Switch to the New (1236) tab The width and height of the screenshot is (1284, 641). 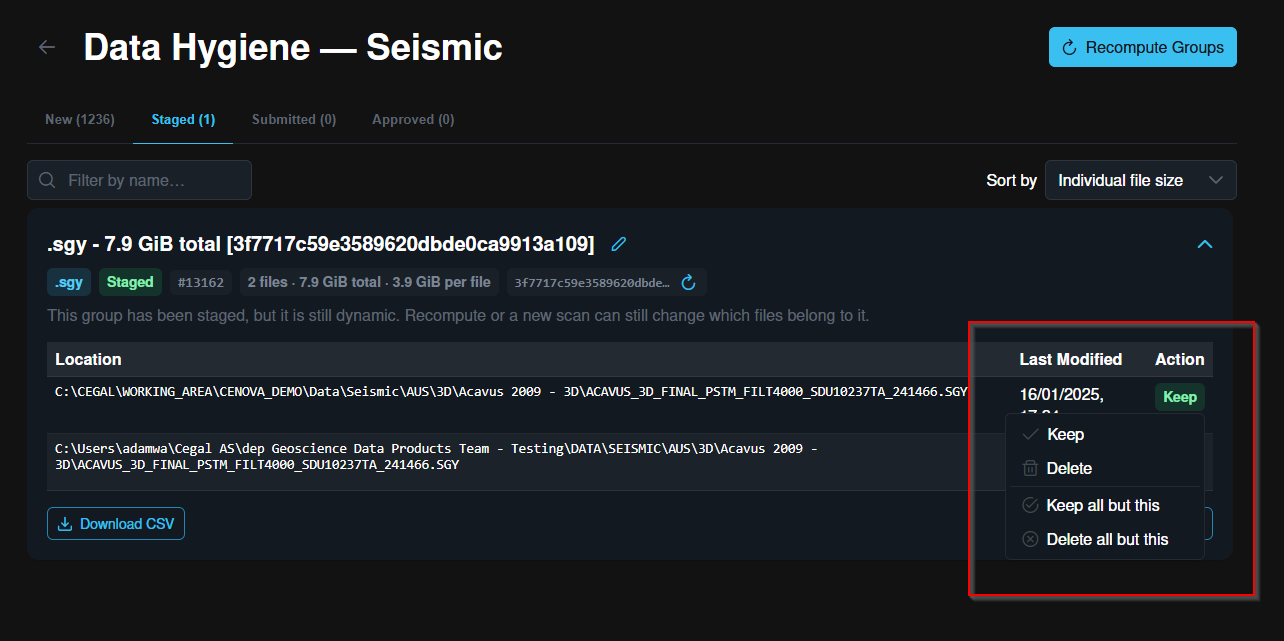point(80,119)
